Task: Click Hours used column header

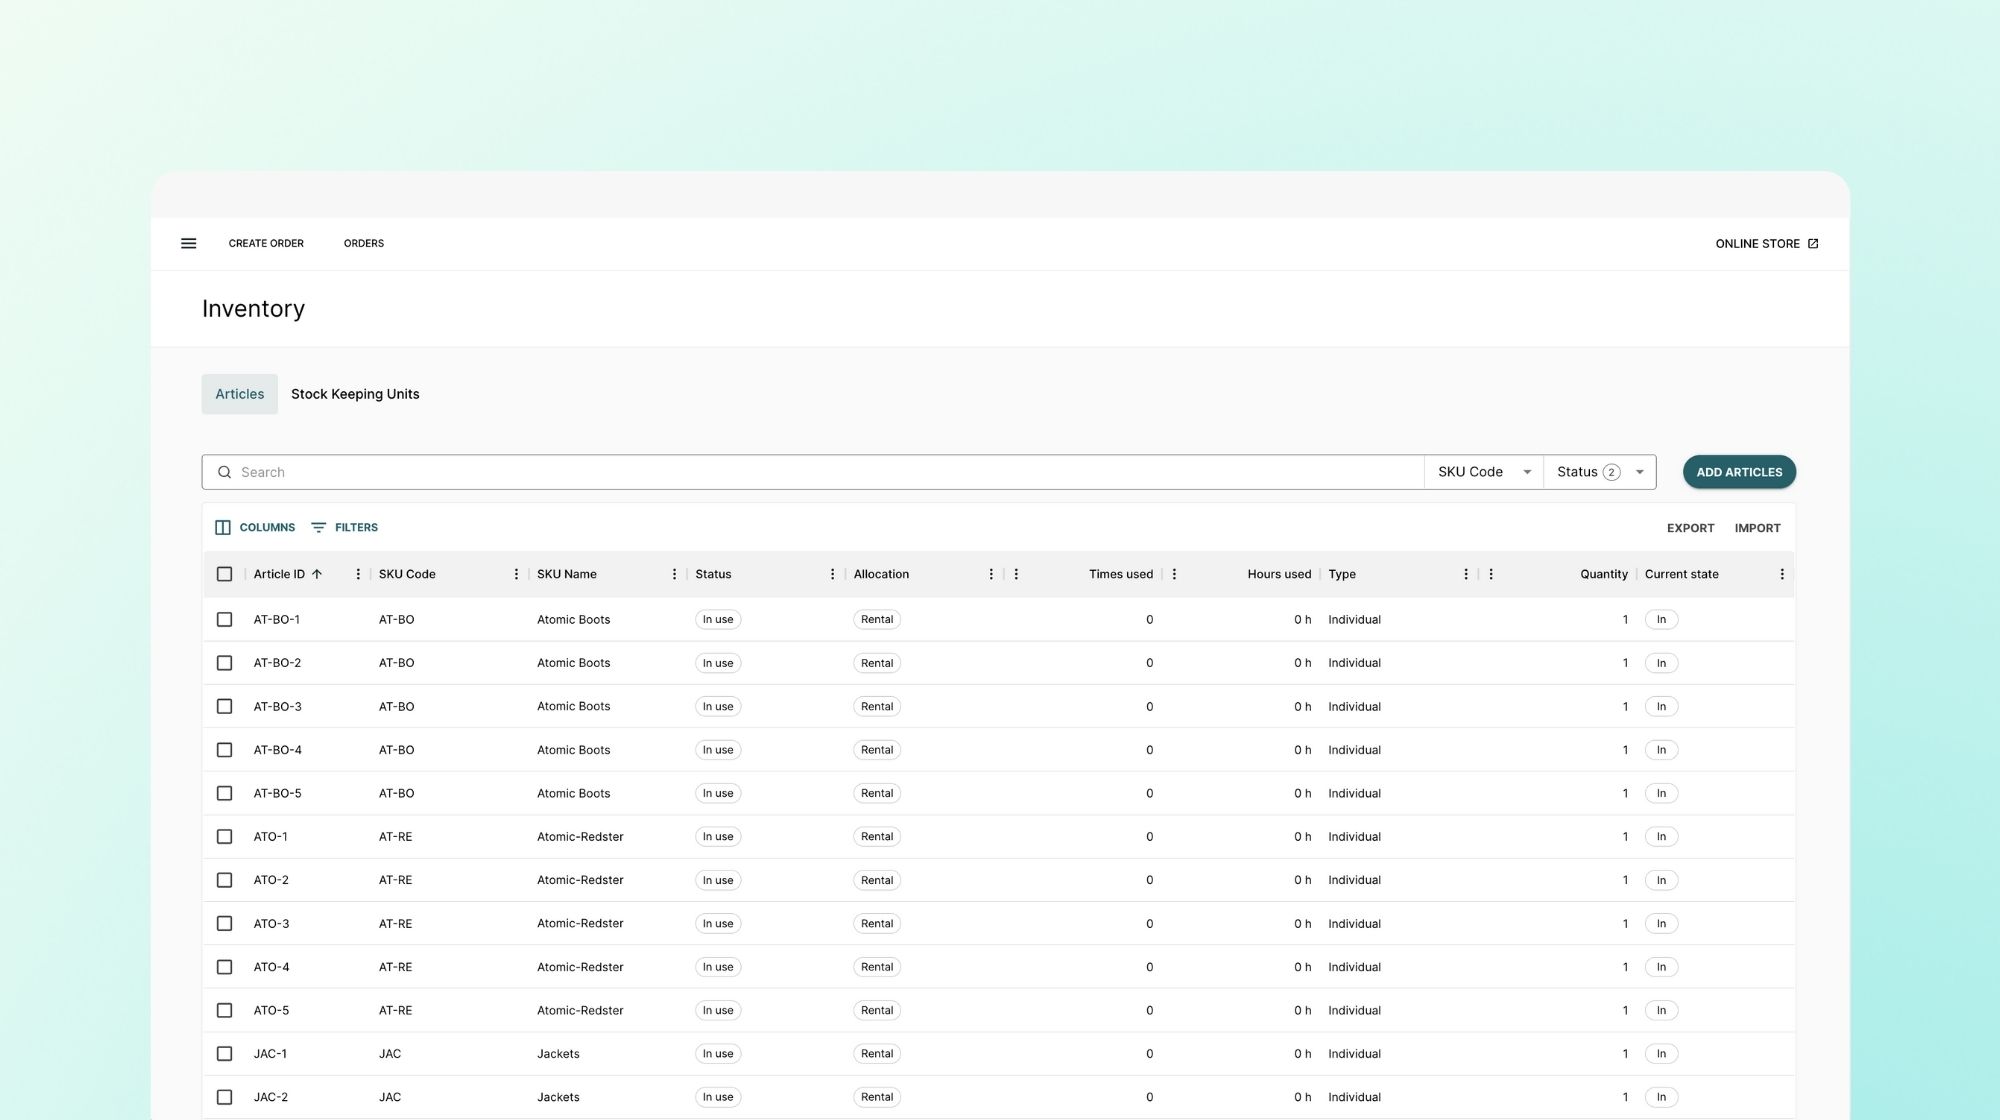Action: tap(1279, 574)
